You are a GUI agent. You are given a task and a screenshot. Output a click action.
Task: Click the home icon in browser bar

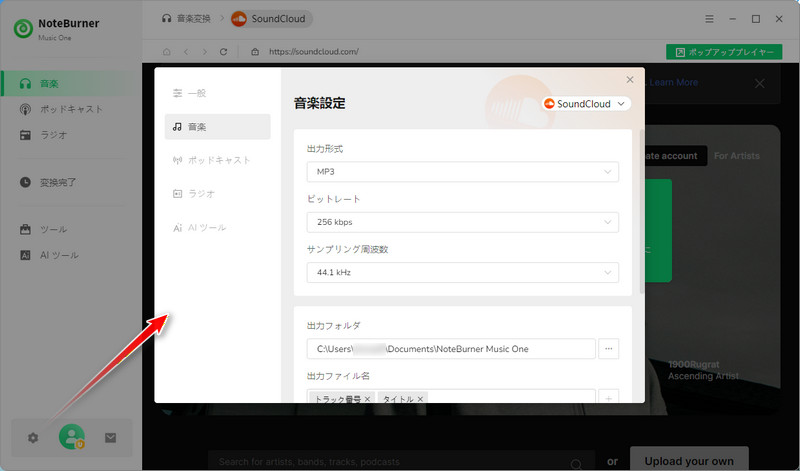(167, 52)
